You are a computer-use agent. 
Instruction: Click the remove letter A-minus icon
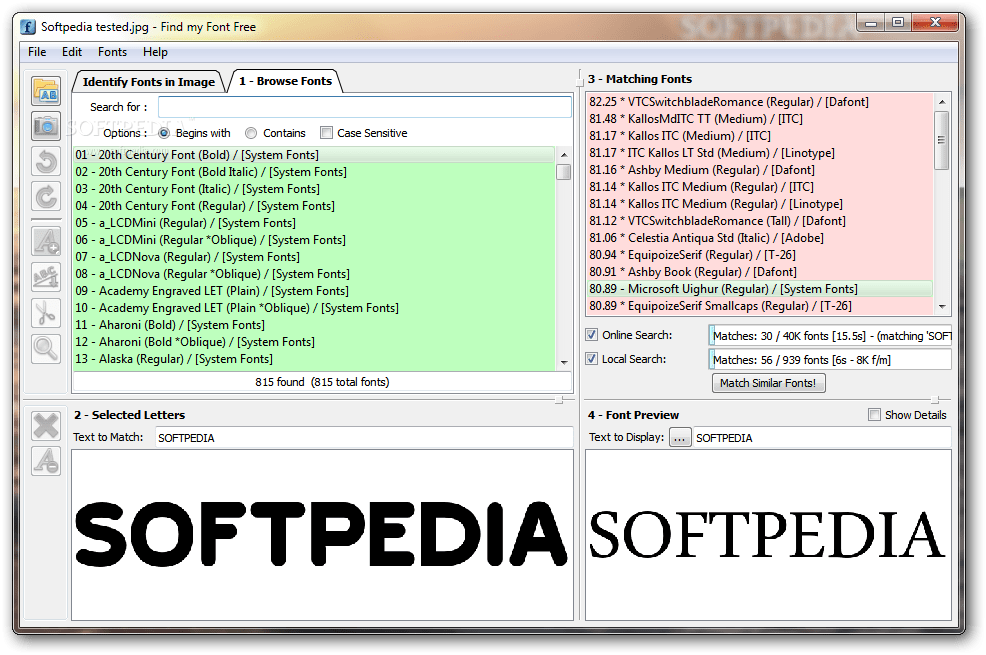46,461
